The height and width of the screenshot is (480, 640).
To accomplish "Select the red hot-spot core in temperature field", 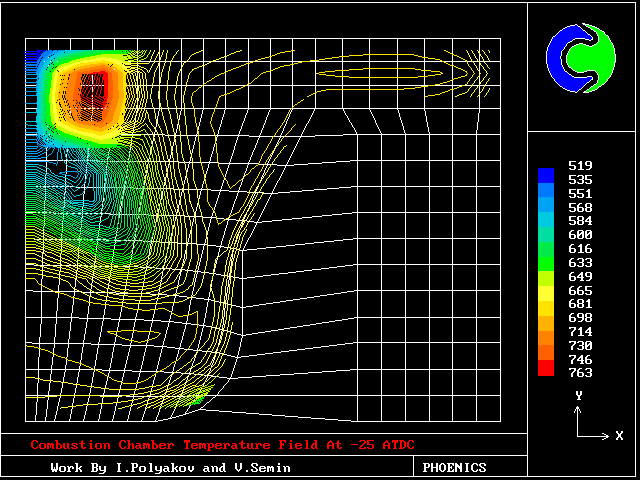I will click(x=92, y=88).
